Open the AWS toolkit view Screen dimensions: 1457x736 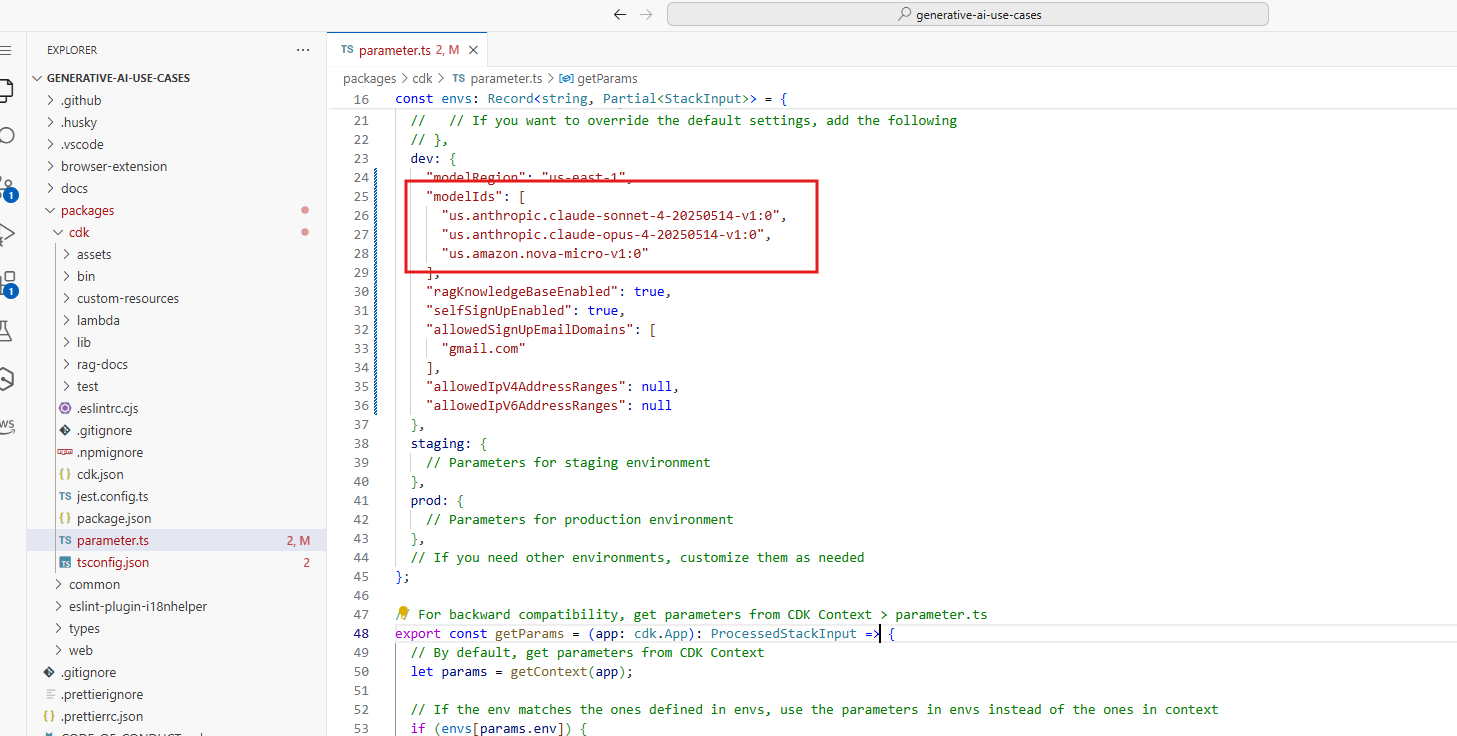coord(7,425)
